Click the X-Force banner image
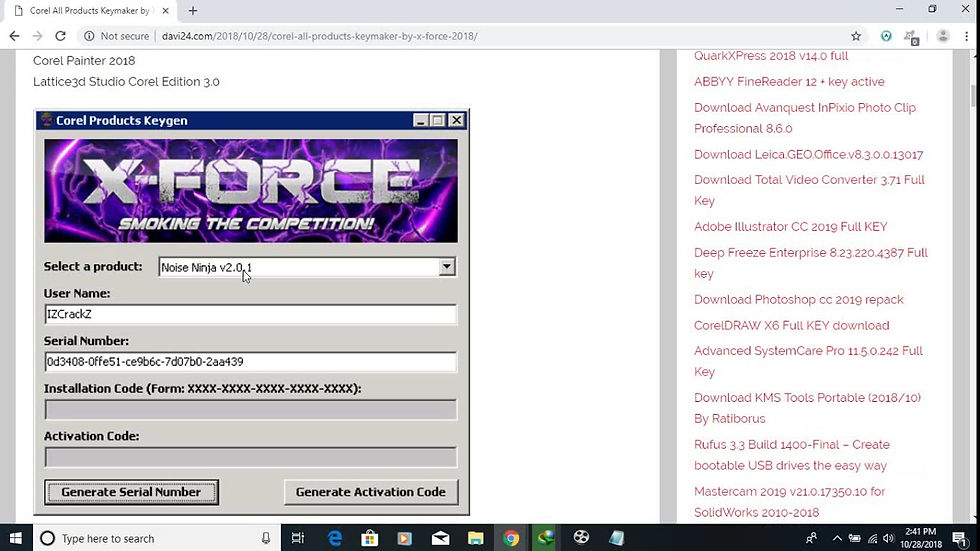The height and width of the screenshot is (551, 980). (x=251, y=191)
